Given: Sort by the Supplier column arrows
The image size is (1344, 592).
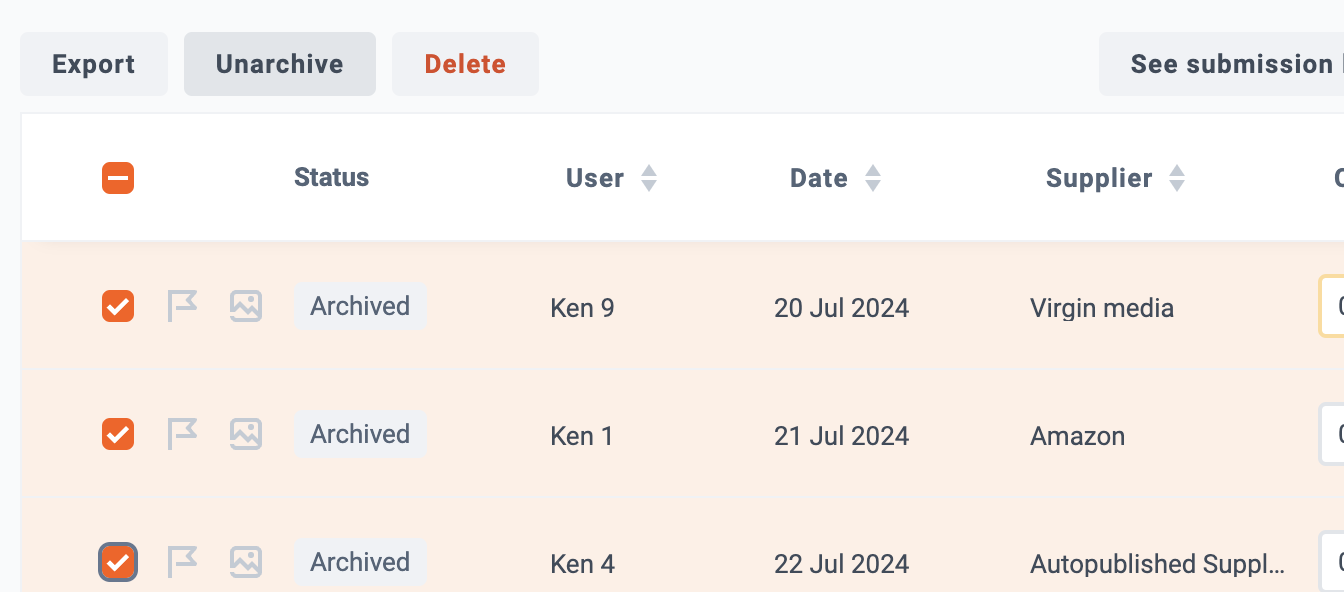Looking at the screenshot, I should coord(1177,178).
